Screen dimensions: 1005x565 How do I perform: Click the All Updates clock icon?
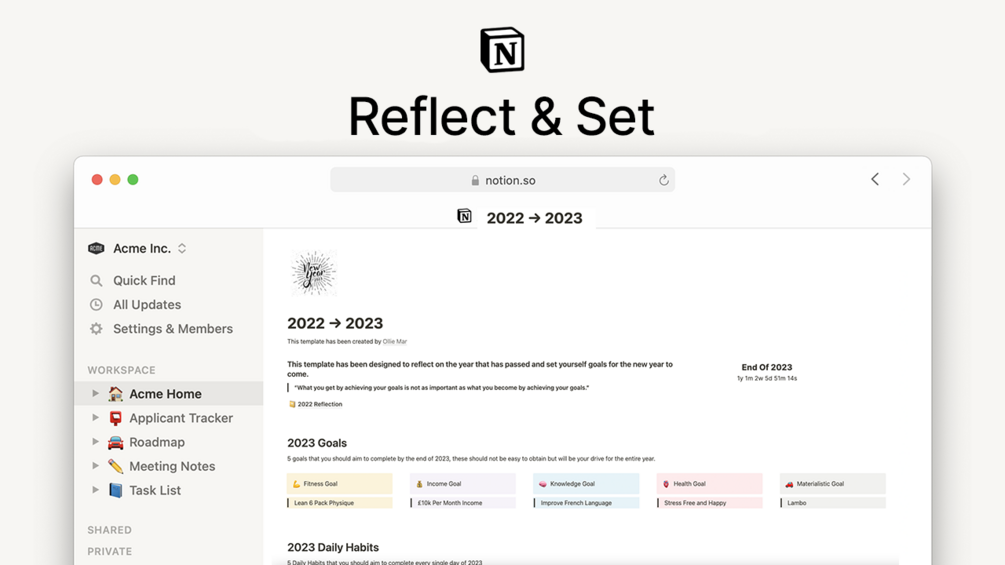pyautogui.click(x=96, y=305)
